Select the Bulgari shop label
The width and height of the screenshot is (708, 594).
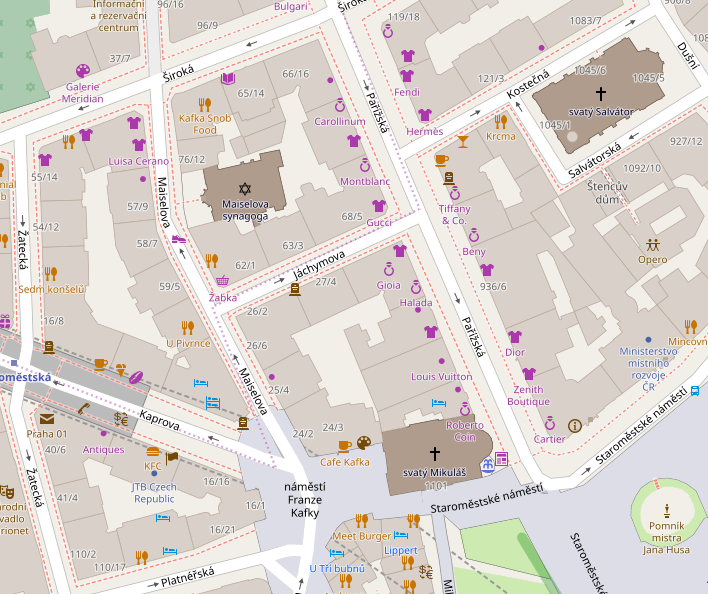(x=291, y=7)
